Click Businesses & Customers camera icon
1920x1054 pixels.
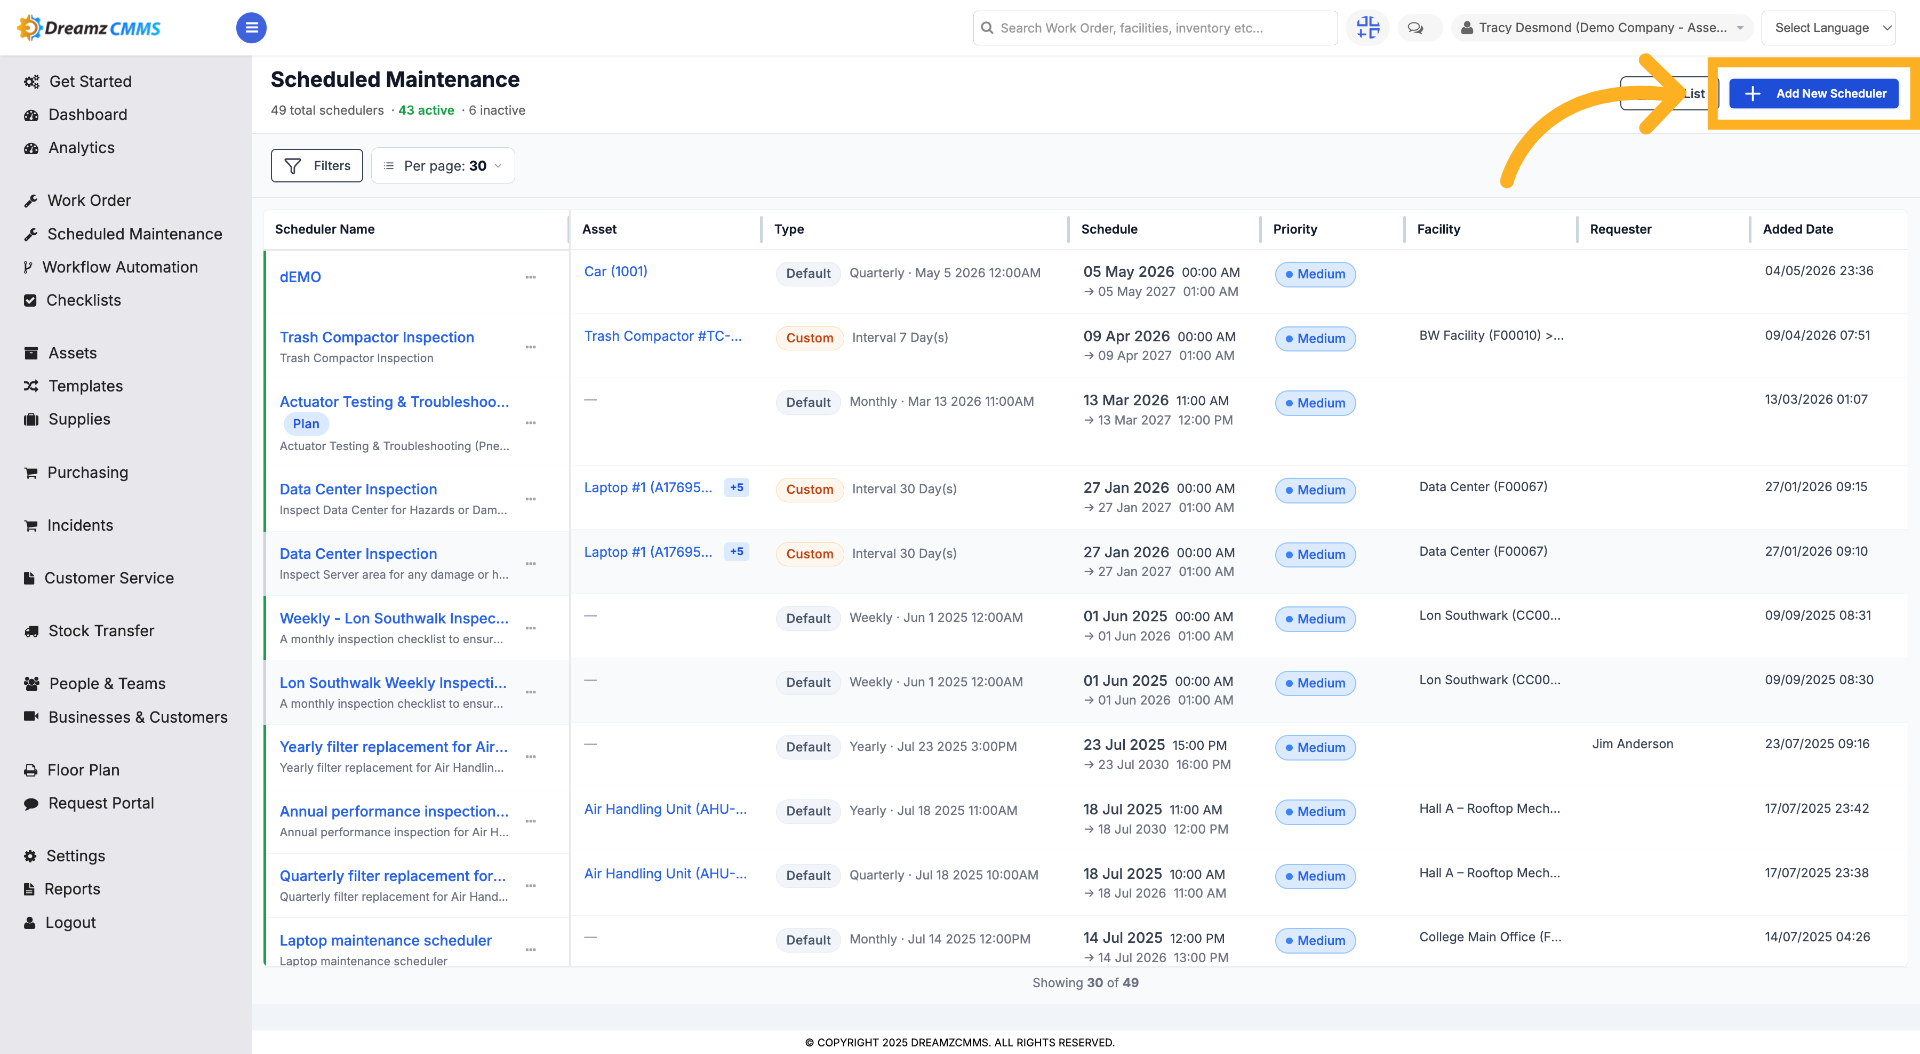(x=31, y=717)
